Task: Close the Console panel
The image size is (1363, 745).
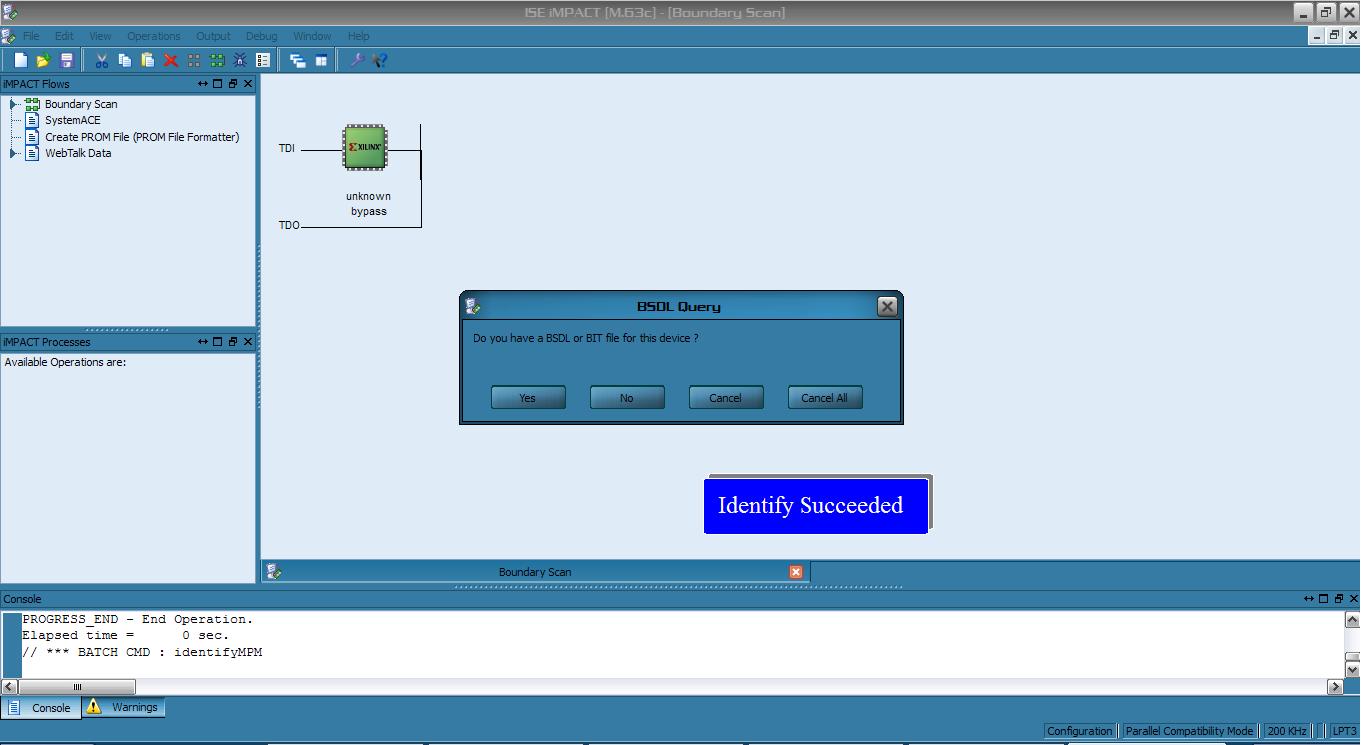Action: point(1353,599)
